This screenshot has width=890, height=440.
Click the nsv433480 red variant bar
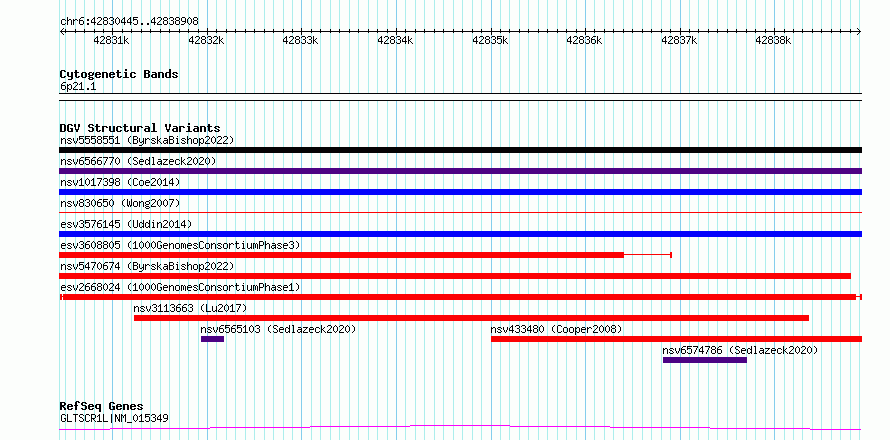pos(677,339)
